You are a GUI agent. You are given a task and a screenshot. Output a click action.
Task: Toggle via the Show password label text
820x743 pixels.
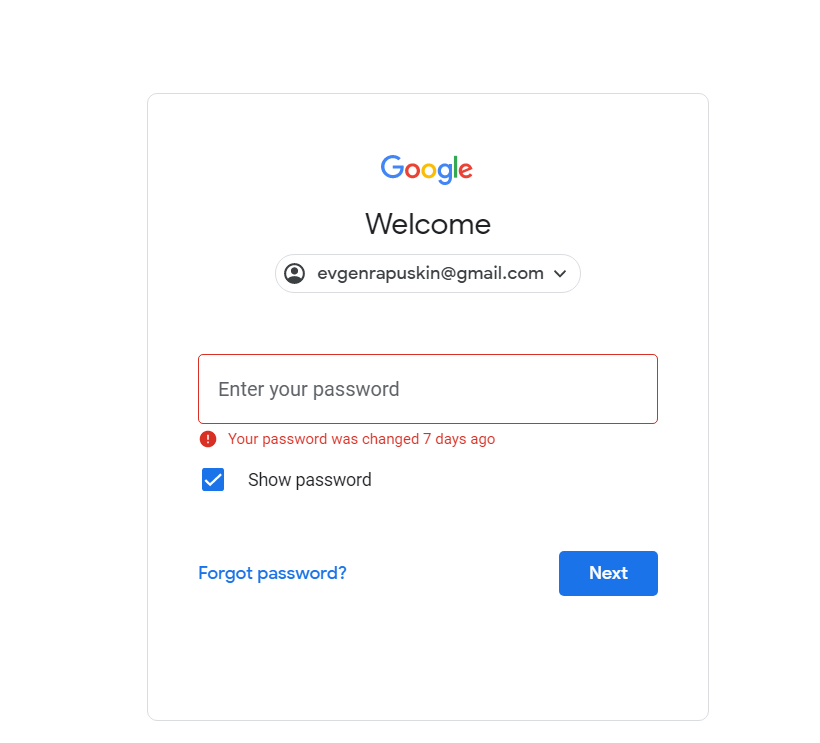pos(310,480)
